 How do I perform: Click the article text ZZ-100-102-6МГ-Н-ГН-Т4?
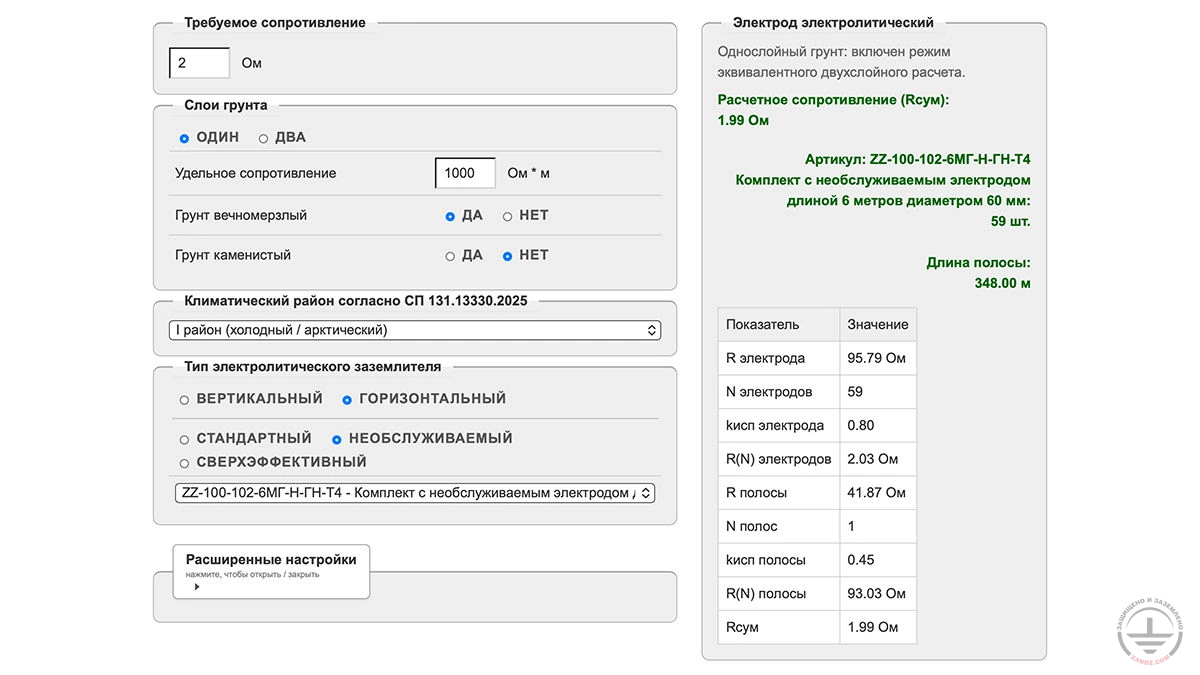950,159
